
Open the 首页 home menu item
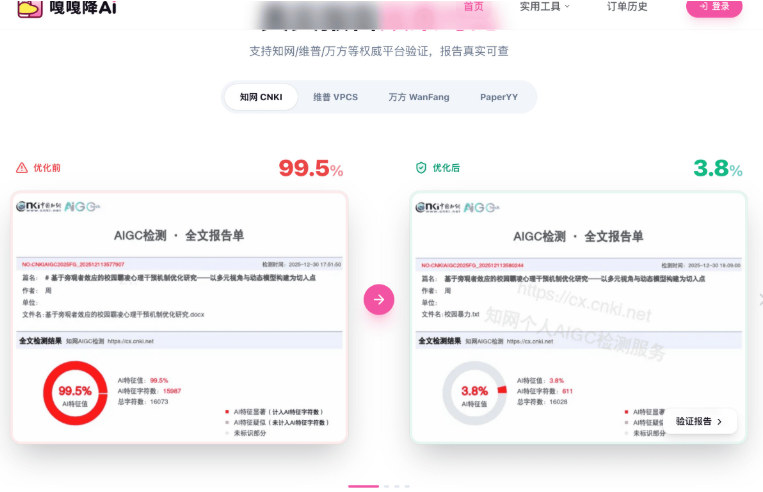pyautogui.click(x=473, y=6)
